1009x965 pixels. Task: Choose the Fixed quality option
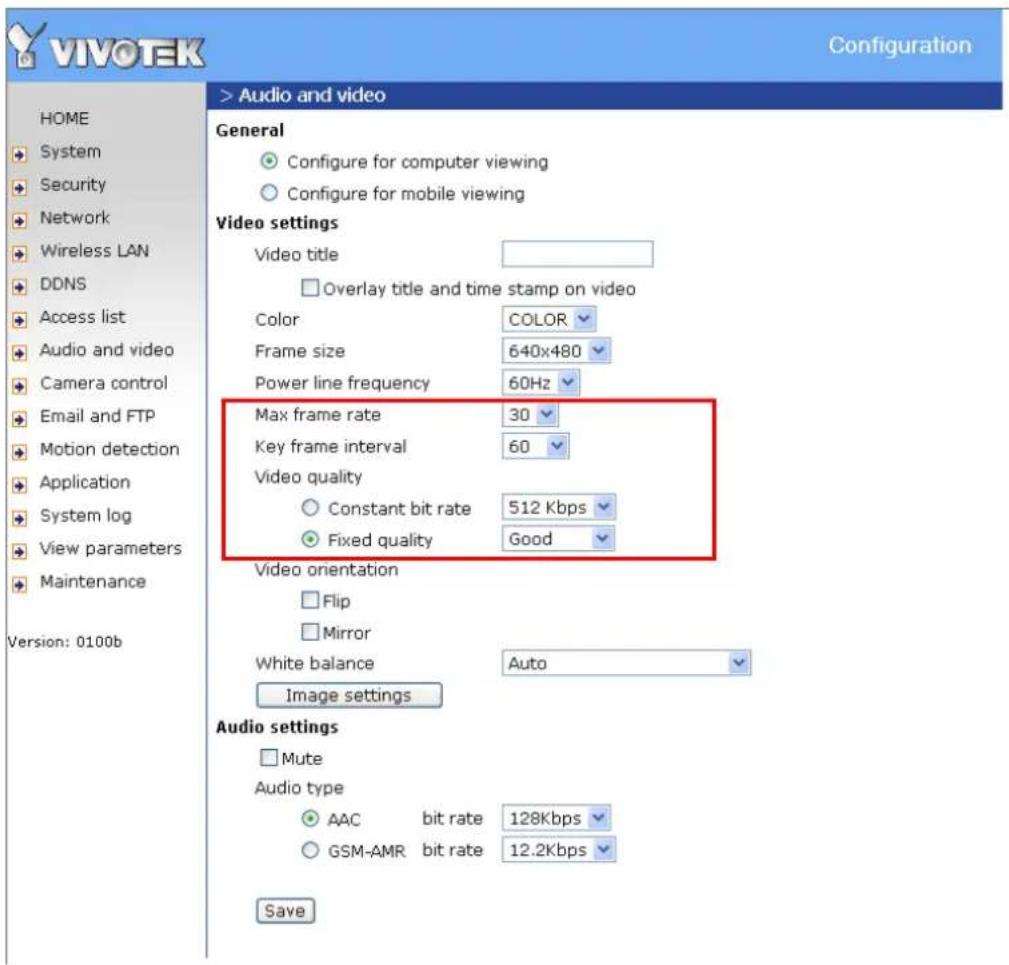[310, 539]
